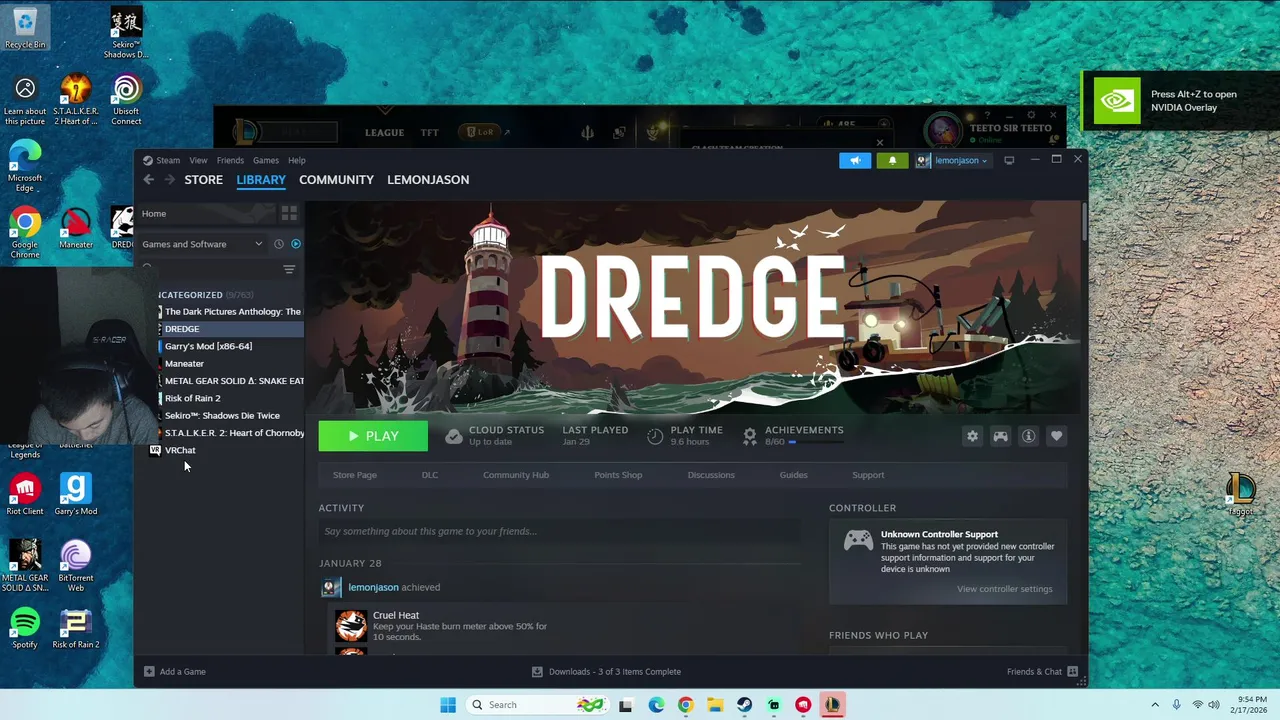Viewport: 1280px width, 720px height.
Task: Open the game settings gear for DREDGE
Action: coord(972,436)
